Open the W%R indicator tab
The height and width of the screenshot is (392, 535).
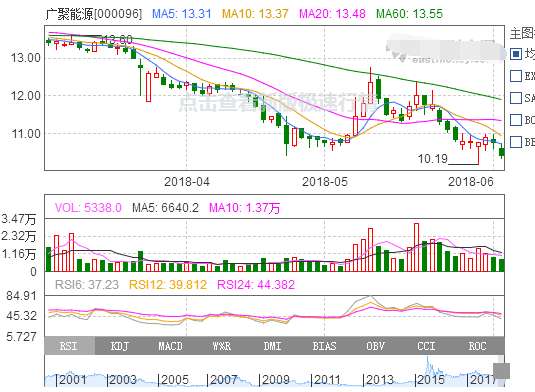coord(222,346)
